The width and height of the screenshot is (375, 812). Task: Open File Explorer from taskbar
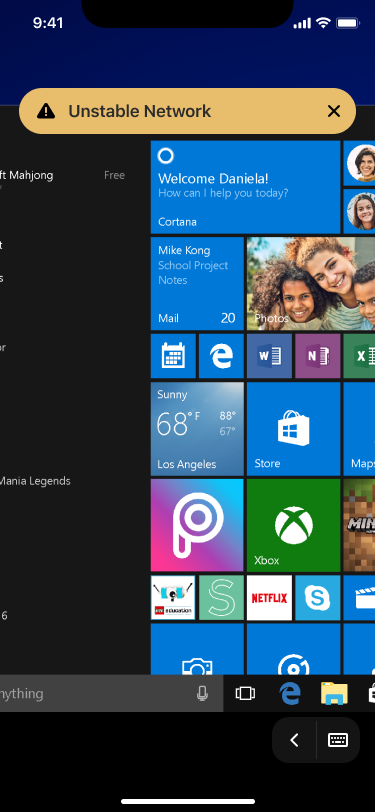[334, 693]
